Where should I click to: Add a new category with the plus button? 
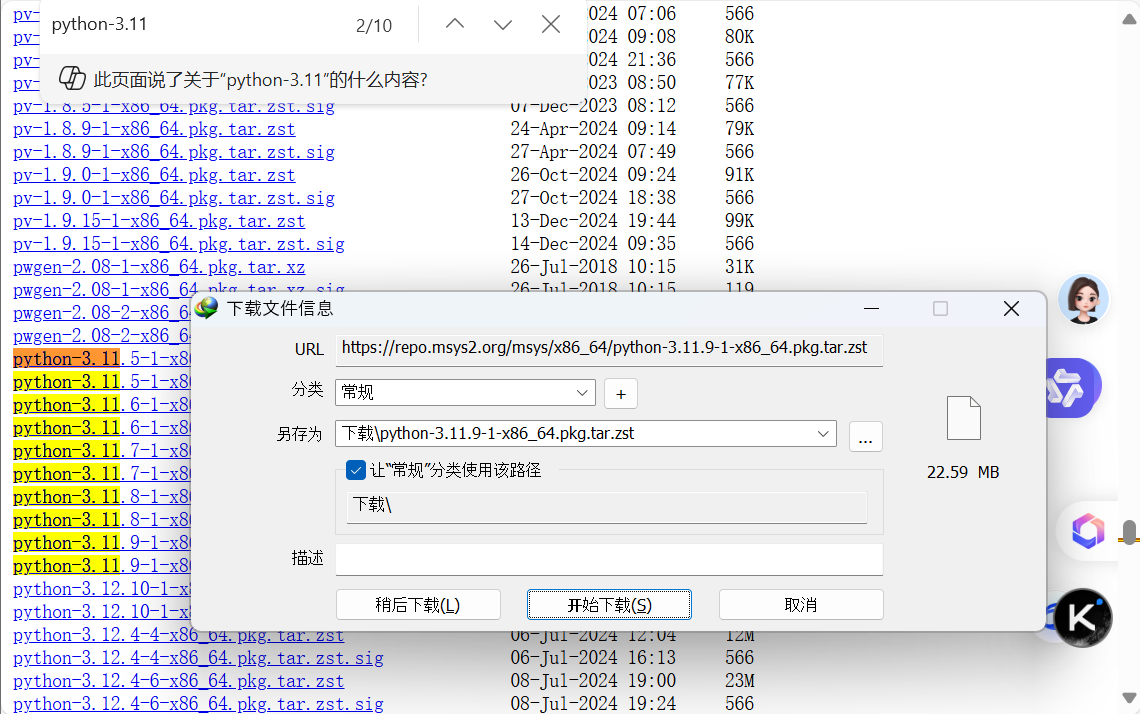[x=621, y=393]
